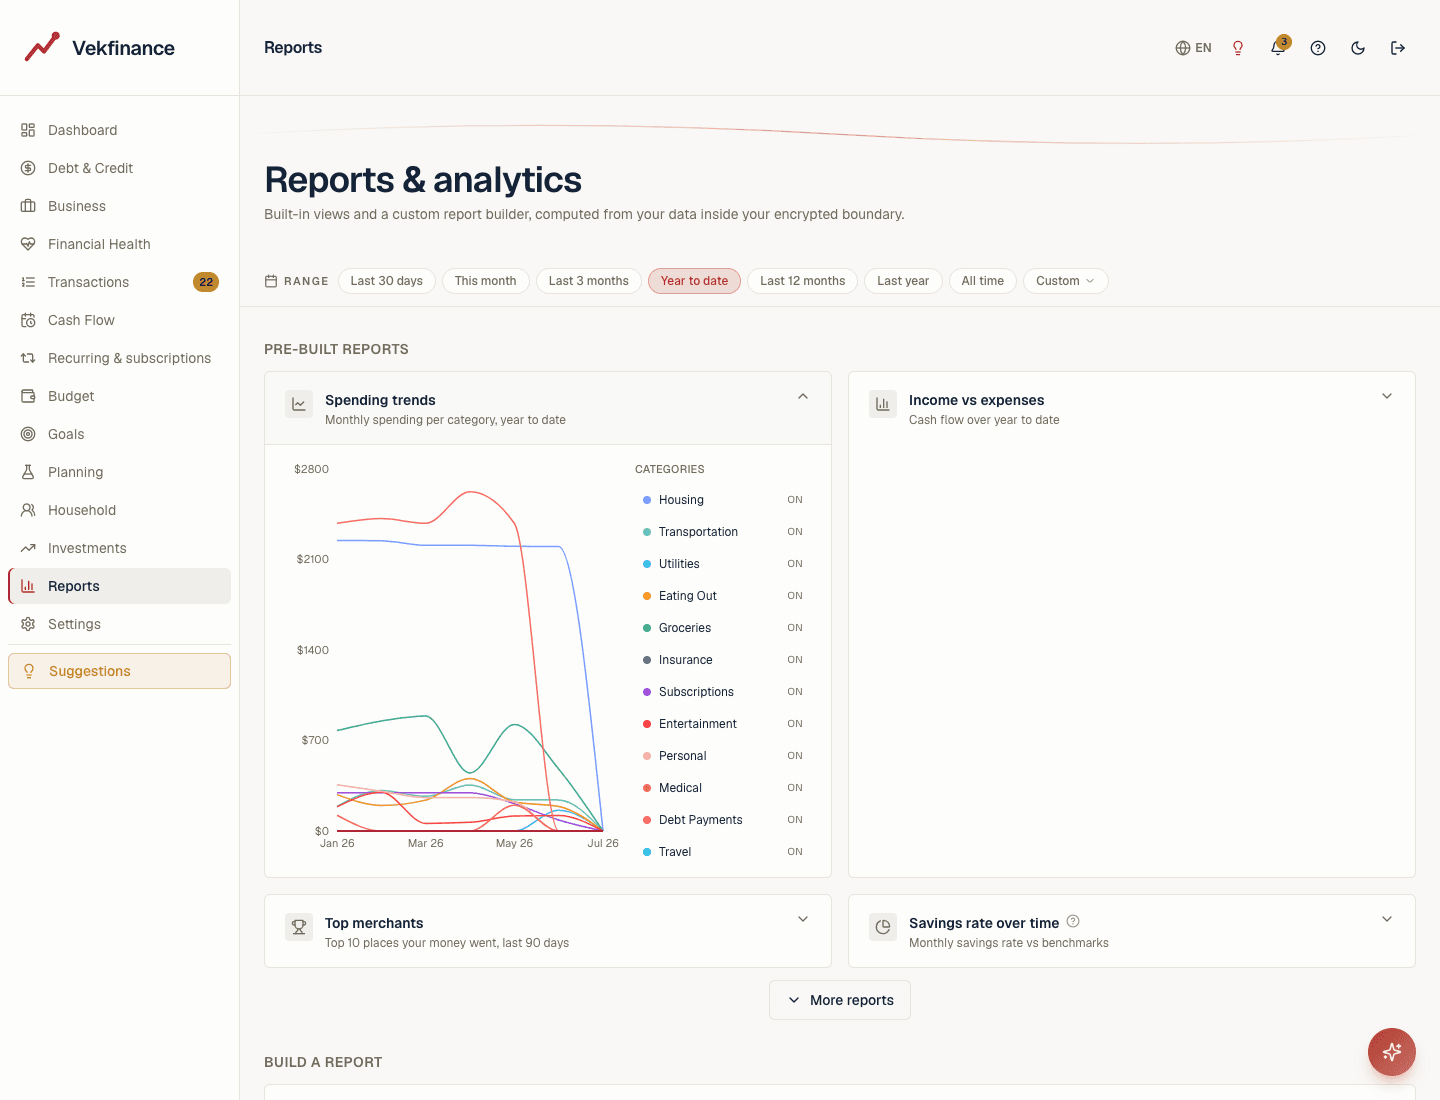Toggle Utilities category ON switch
Image resolution: width=1440 pixels, height=1100 pixels.
795,564
